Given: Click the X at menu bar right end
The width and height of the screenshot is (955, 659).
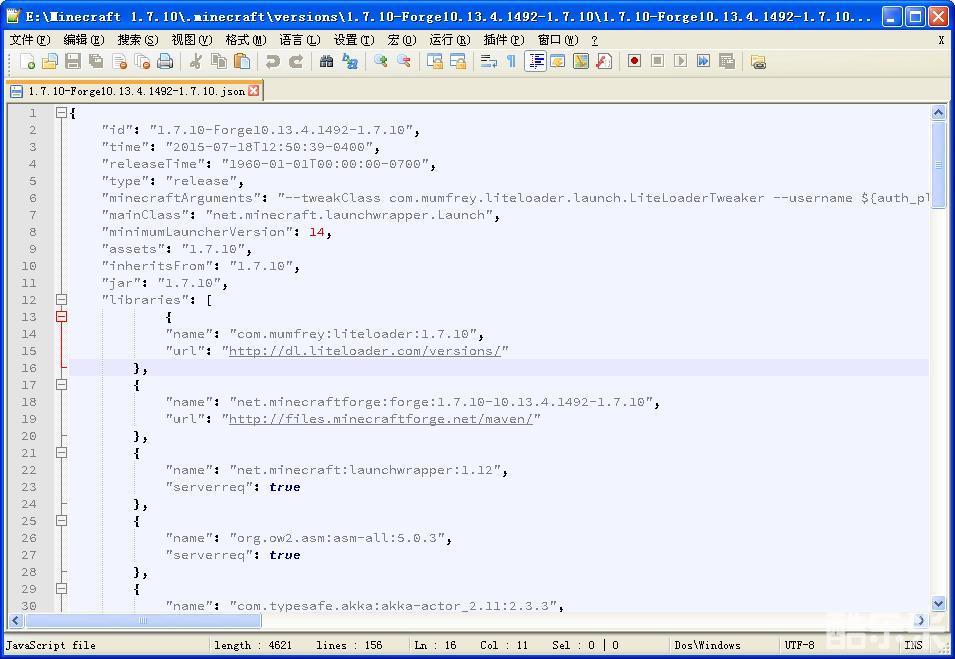Looking at the screenshot, I should (x=941, y=40).
